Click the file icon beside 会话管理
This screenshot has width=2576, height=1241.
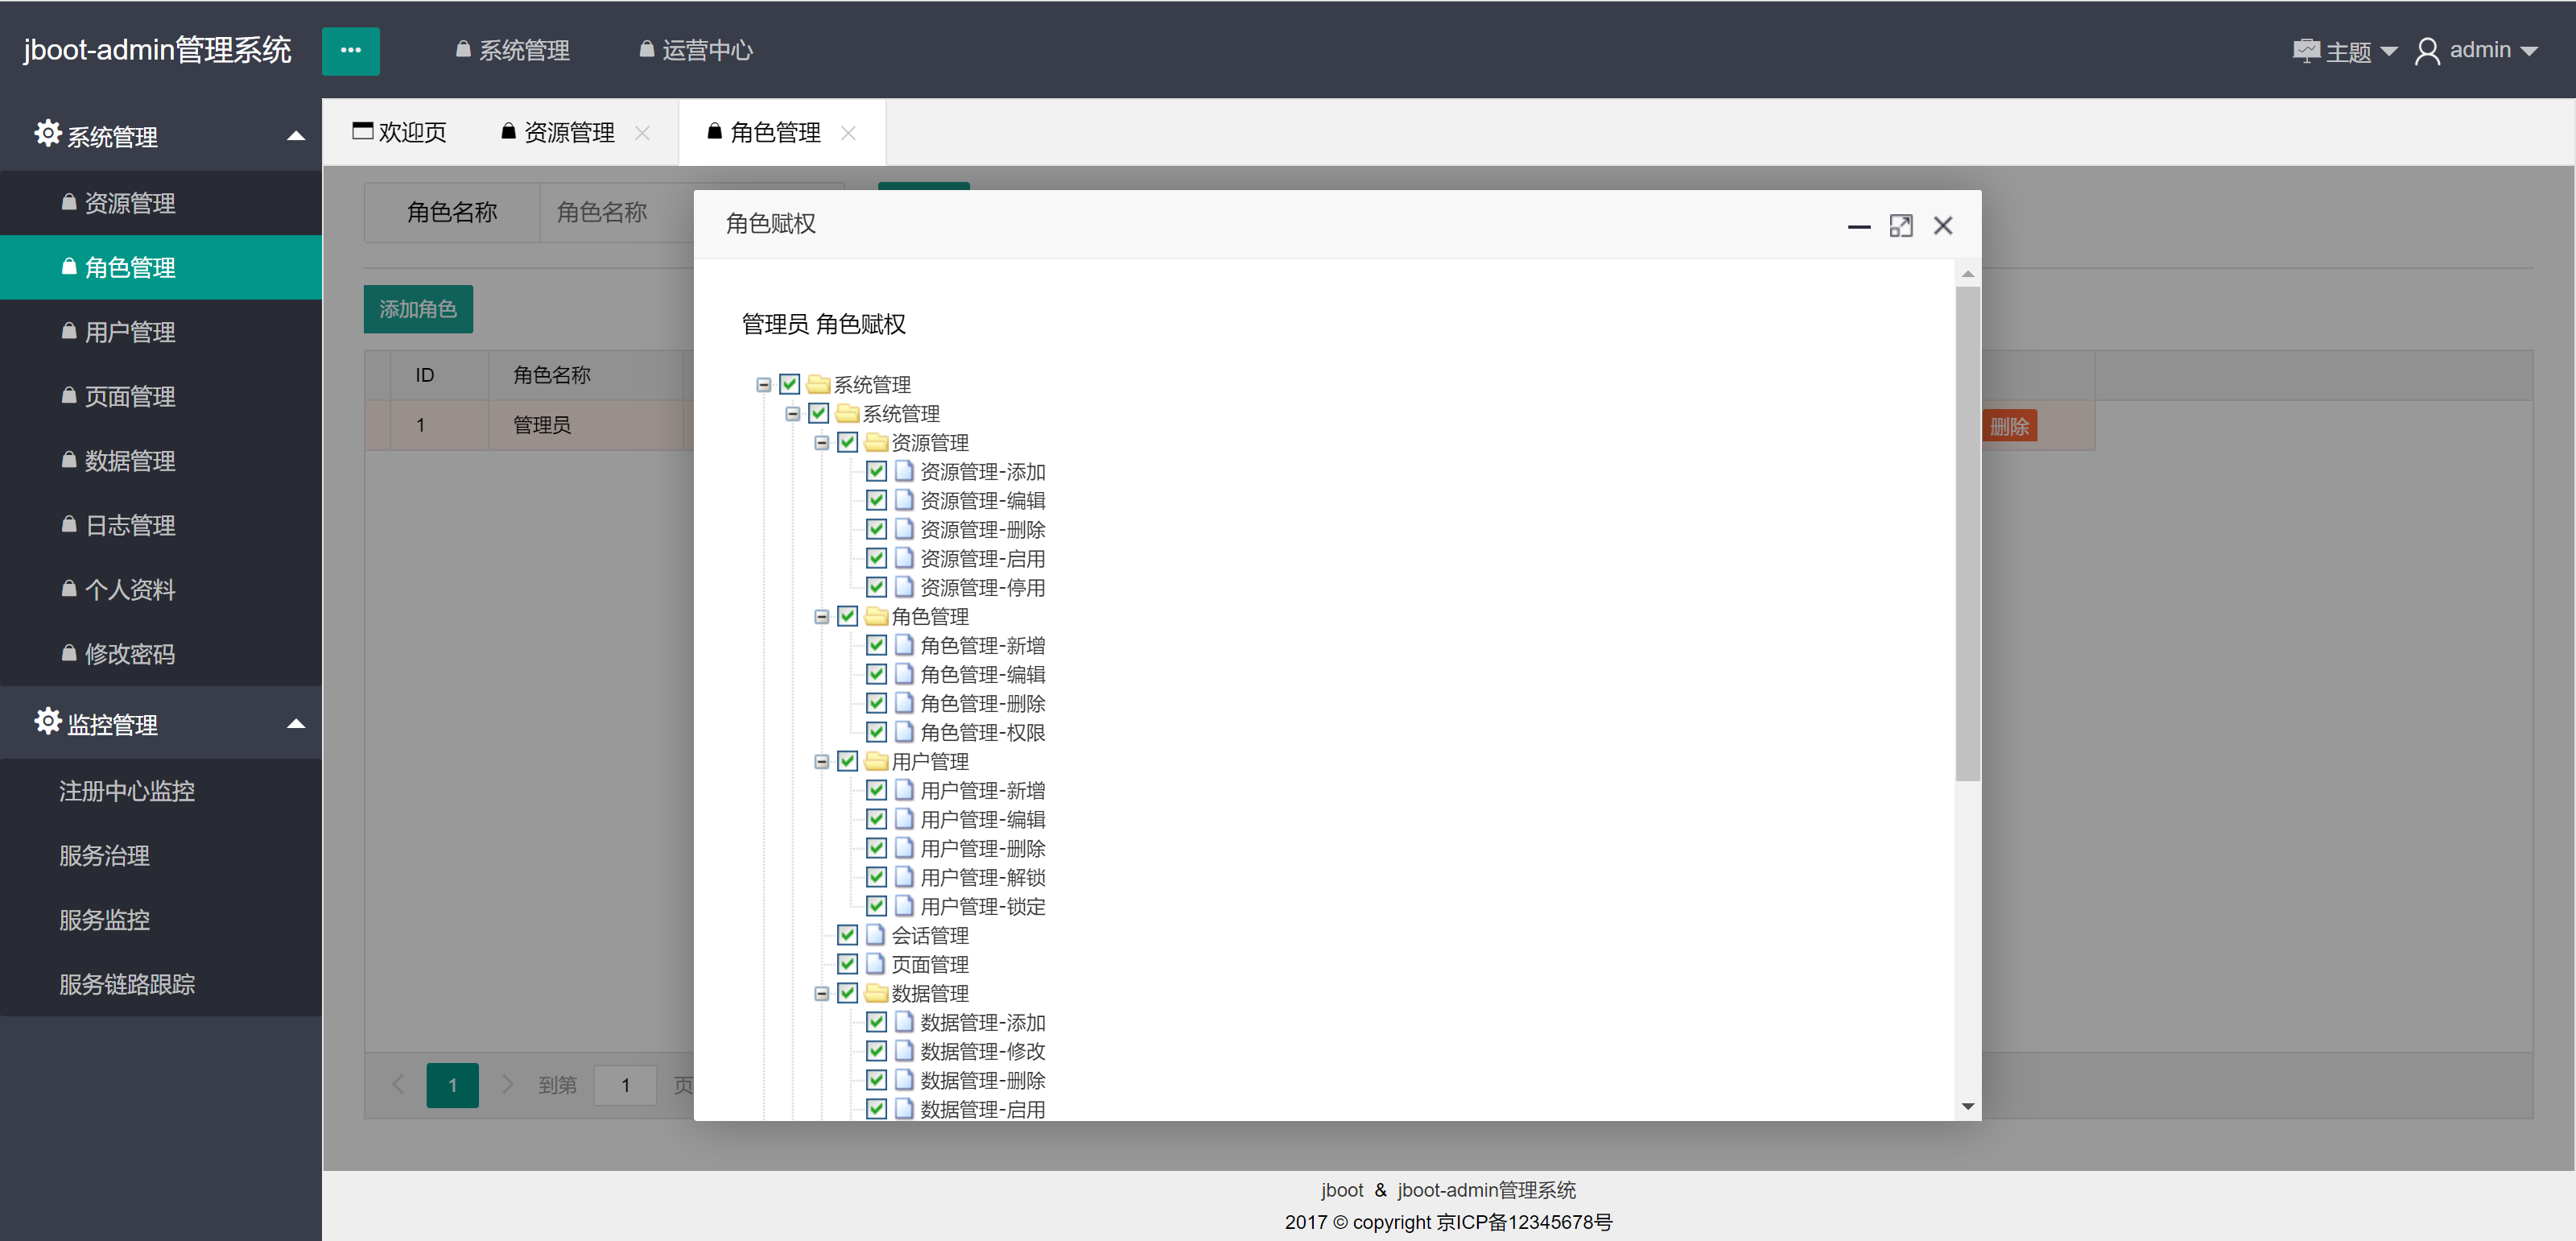[x=875, y=935]
